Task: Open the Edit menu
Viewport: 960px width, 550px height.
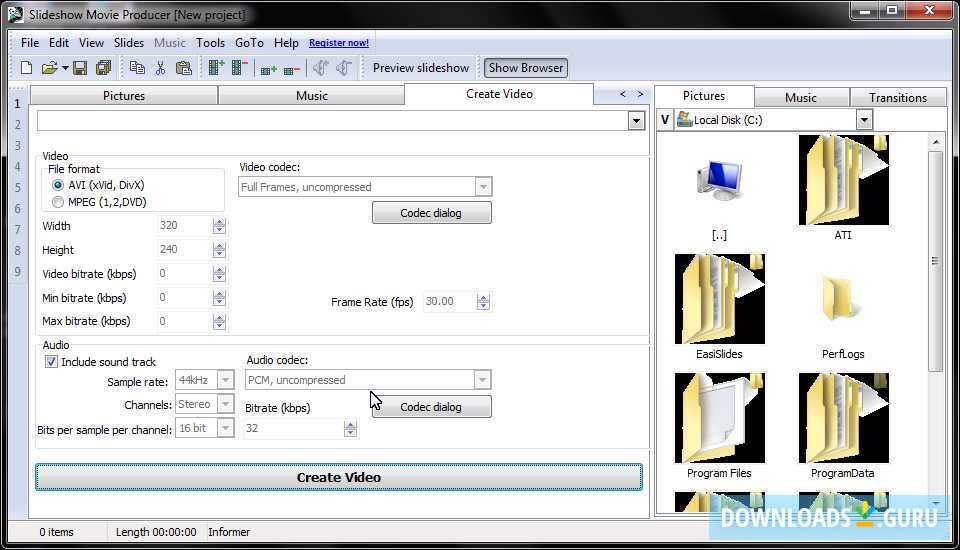Action: 59,42
